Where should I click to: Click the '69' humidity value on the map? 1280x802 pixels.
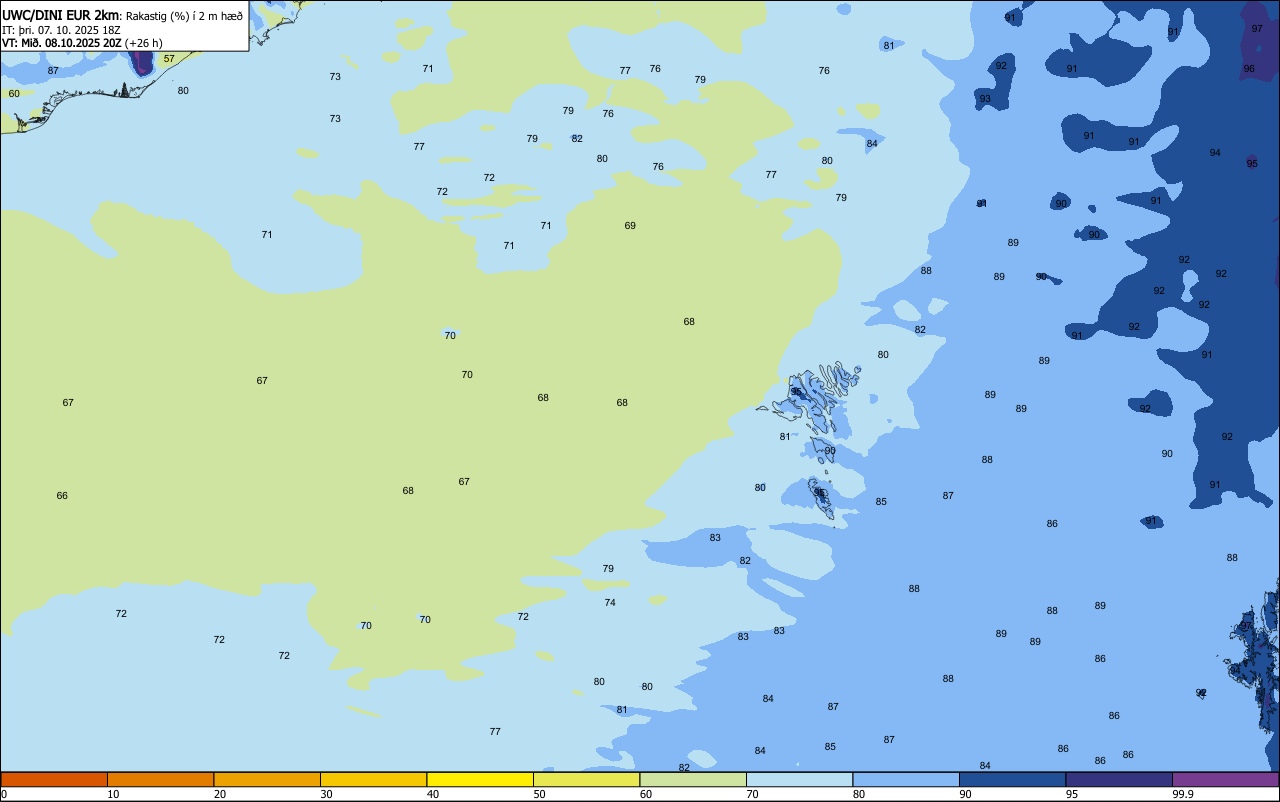pyautogui.click(x=630, y=226)
